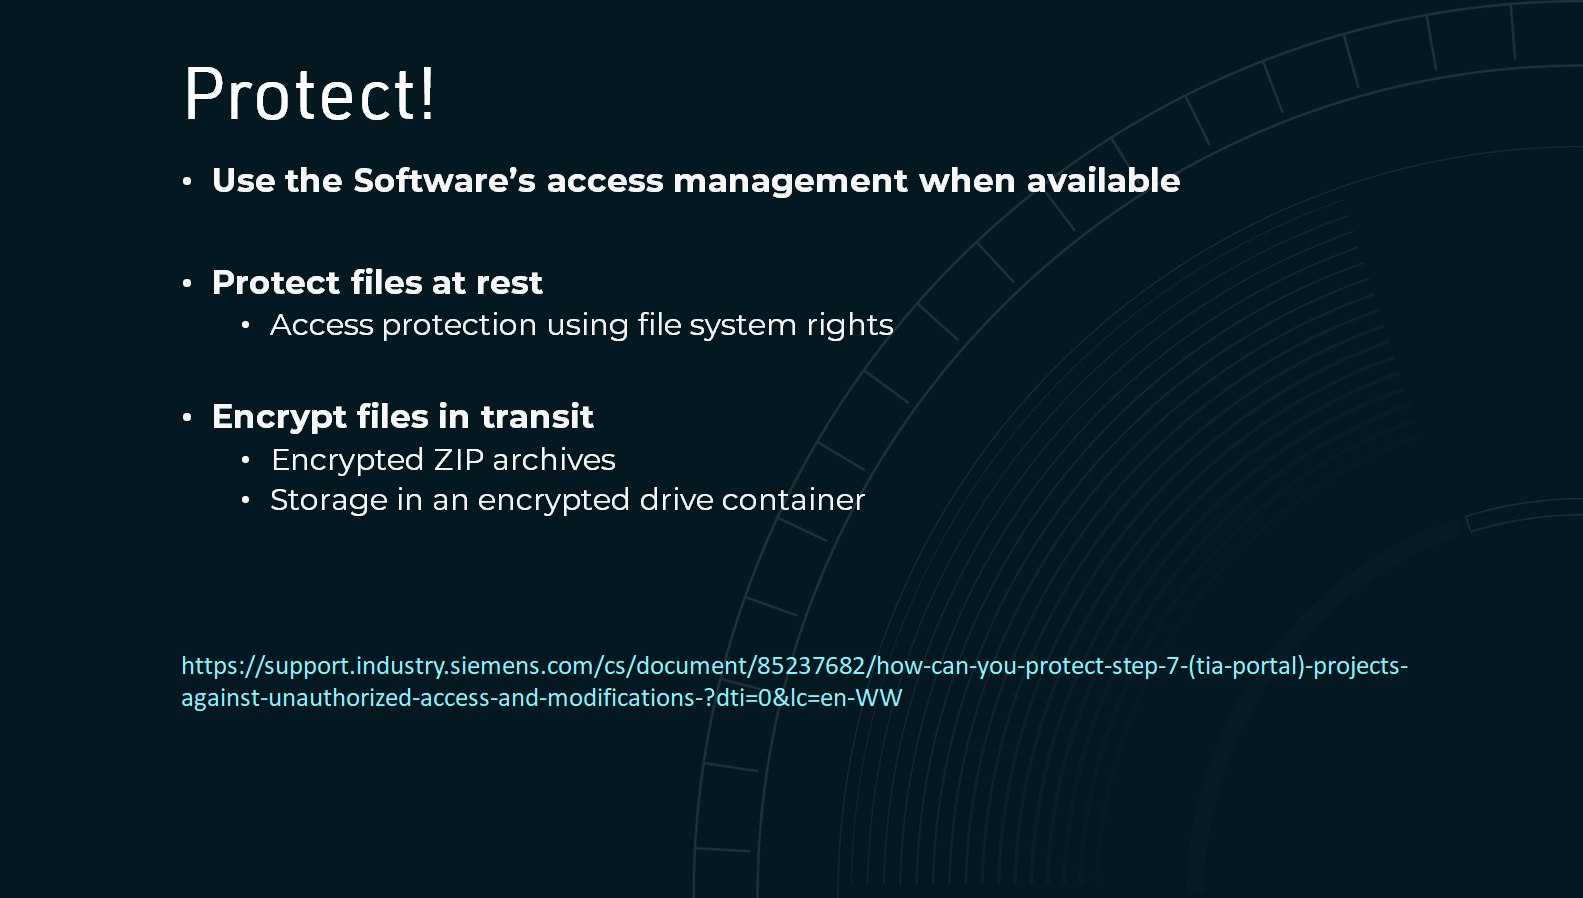Image resolution: width=1583 pixels, height=898 pixels.
Task: Select "Access protection using file system rights" text
Action: pos(581,325)
